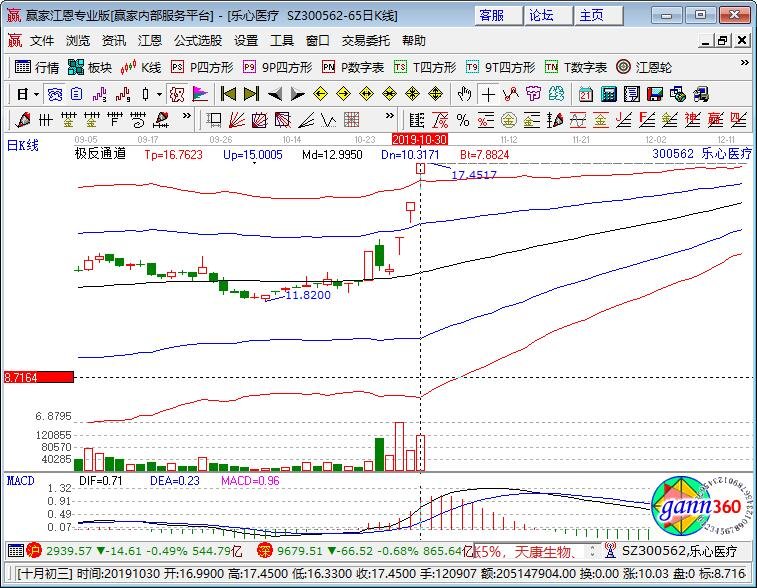Click the 客服 button in title bar
757x588 pixels.
click(x=499, y=15)
